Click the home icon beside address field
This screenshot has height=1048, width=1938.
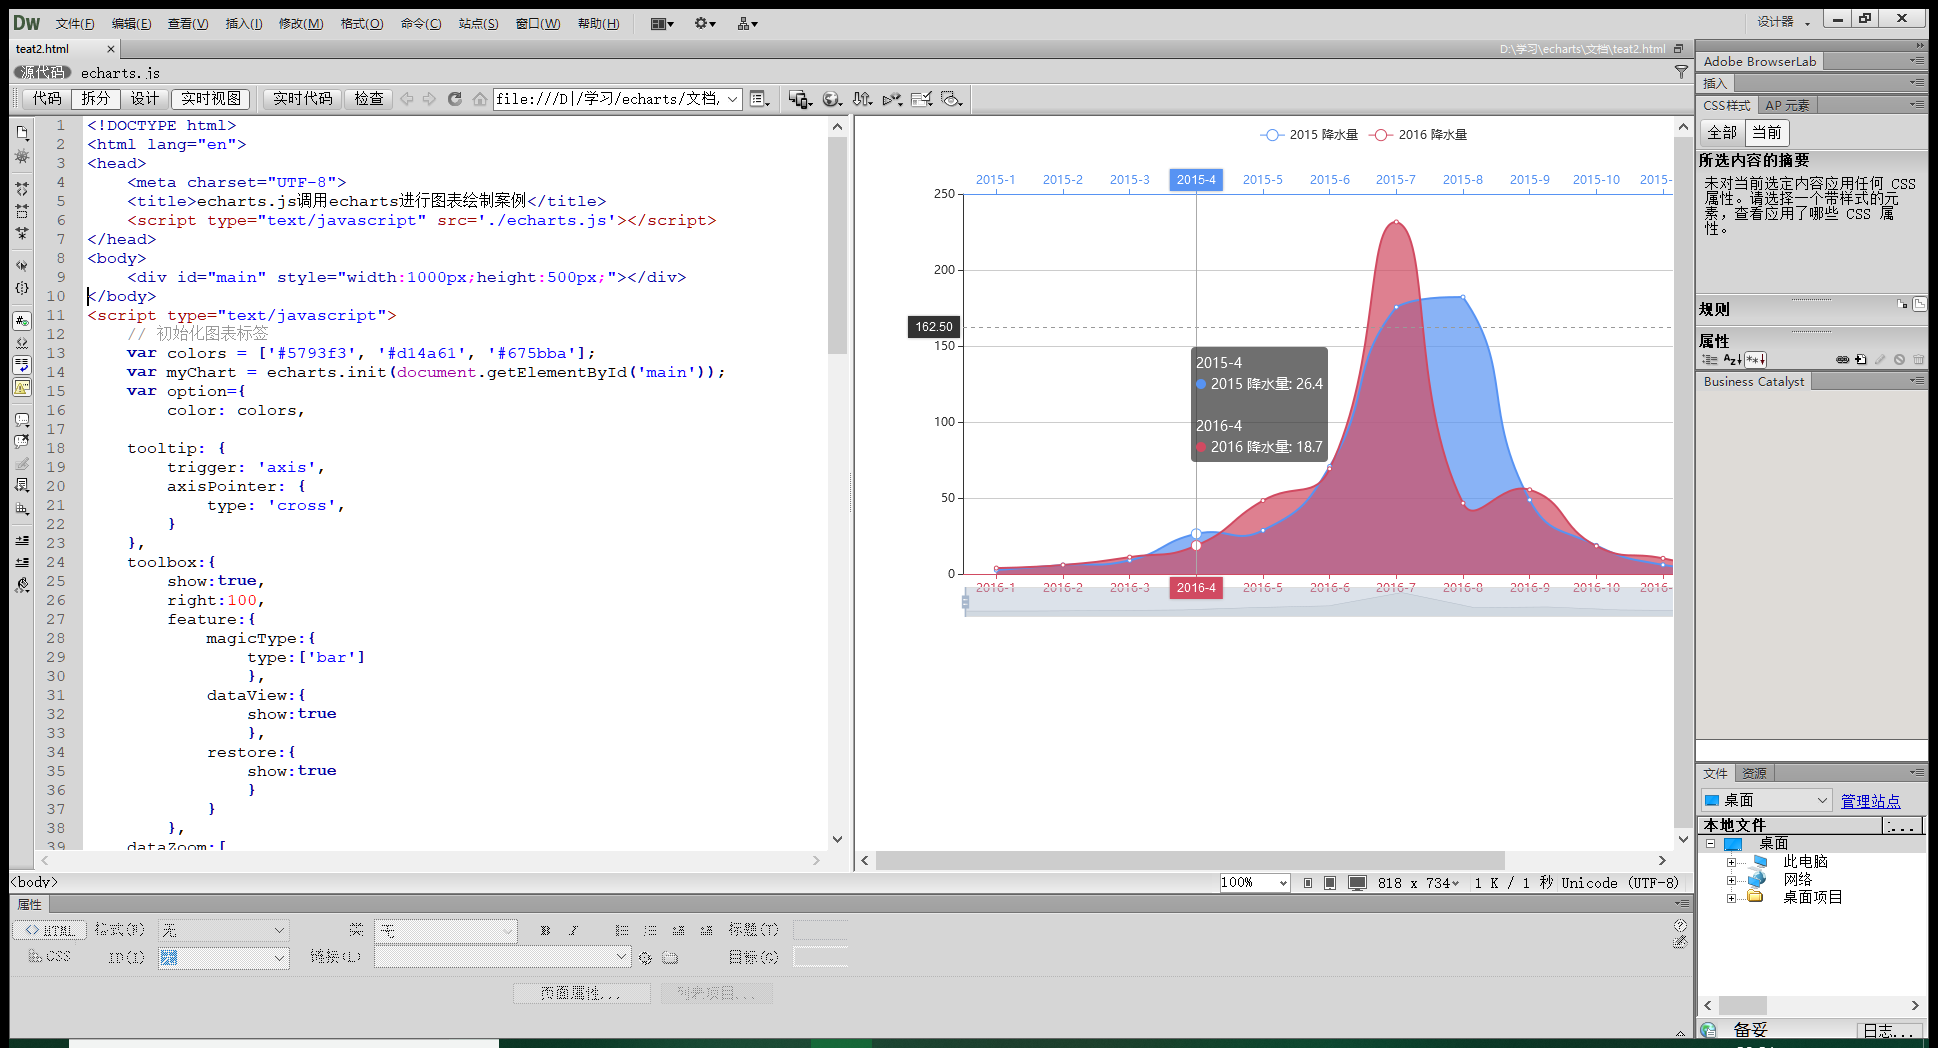click(x=480, y=98)
